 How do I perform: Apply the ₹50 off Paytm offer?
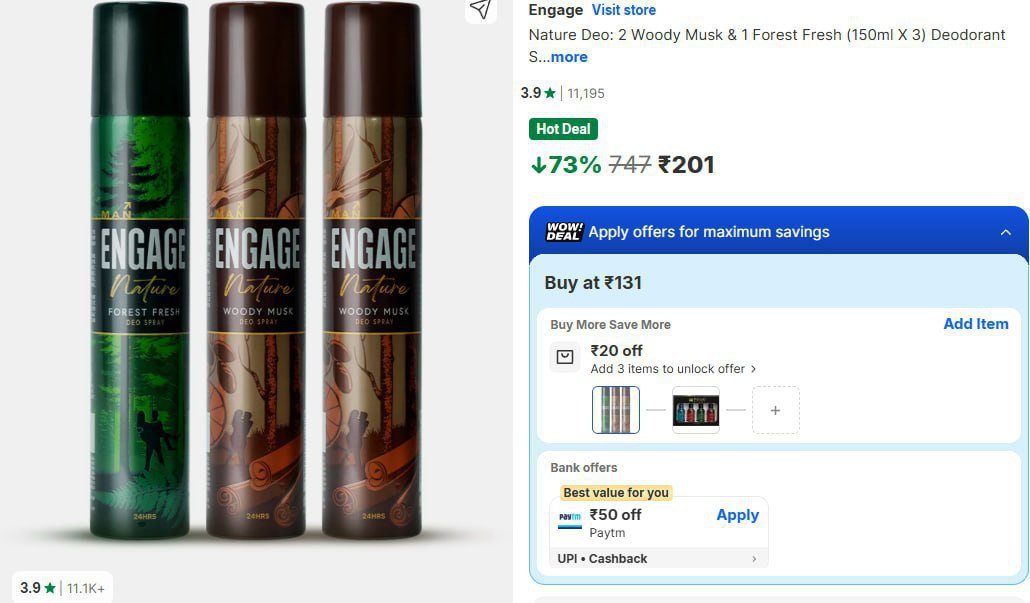(x=737, y=514)
